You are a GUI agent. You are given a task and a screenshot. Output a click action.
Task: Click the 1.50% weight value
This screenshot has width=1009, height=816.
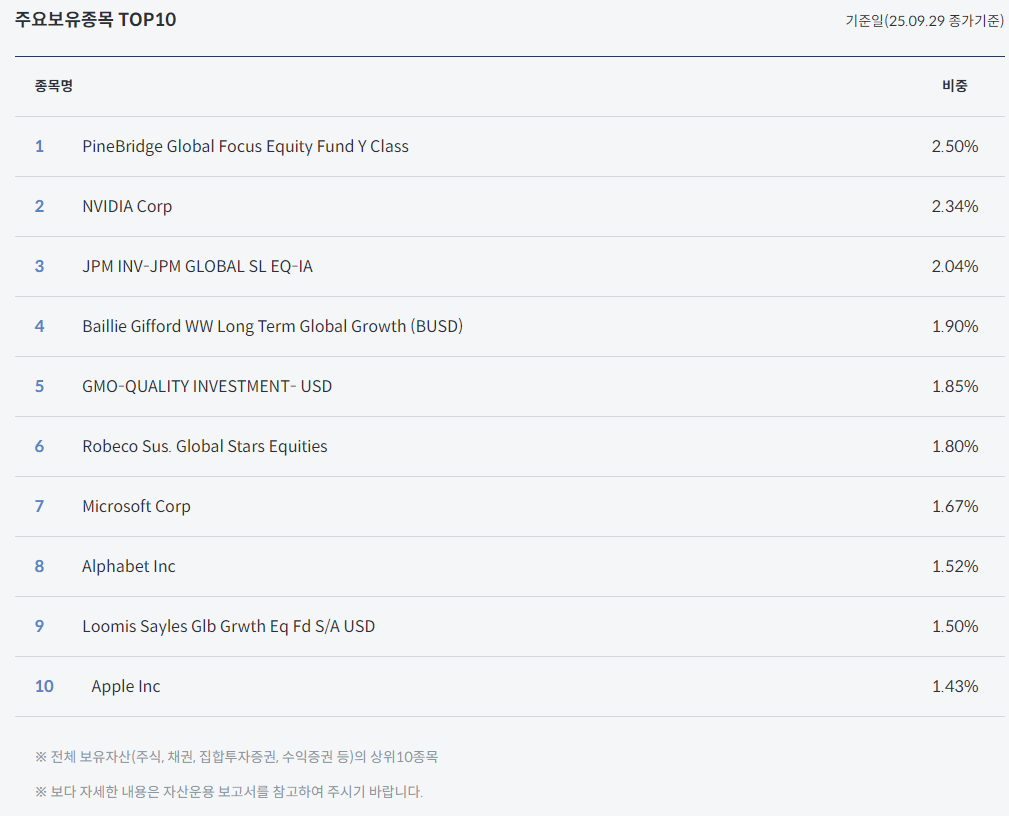(x=955, y=626)
